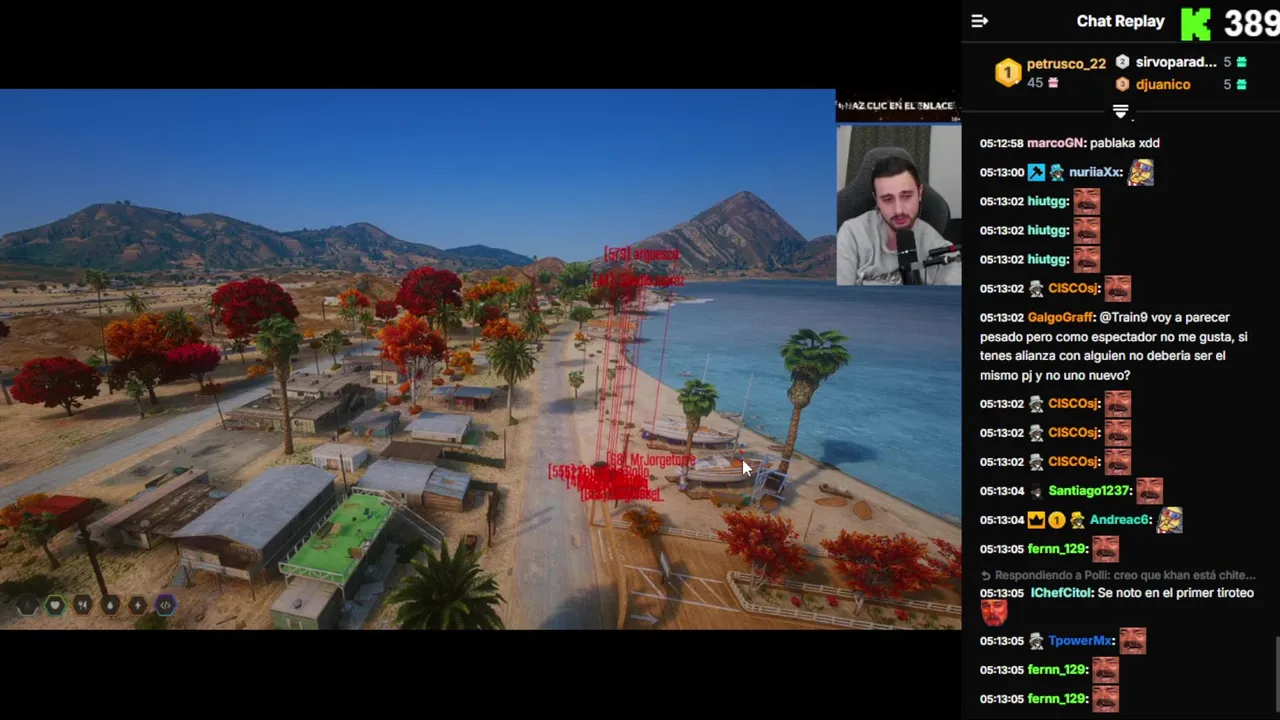Viewport: 1280px width, 720px height.
Task: Click the green gift icon on sirvoparad's row
Action: point(1241,62)
